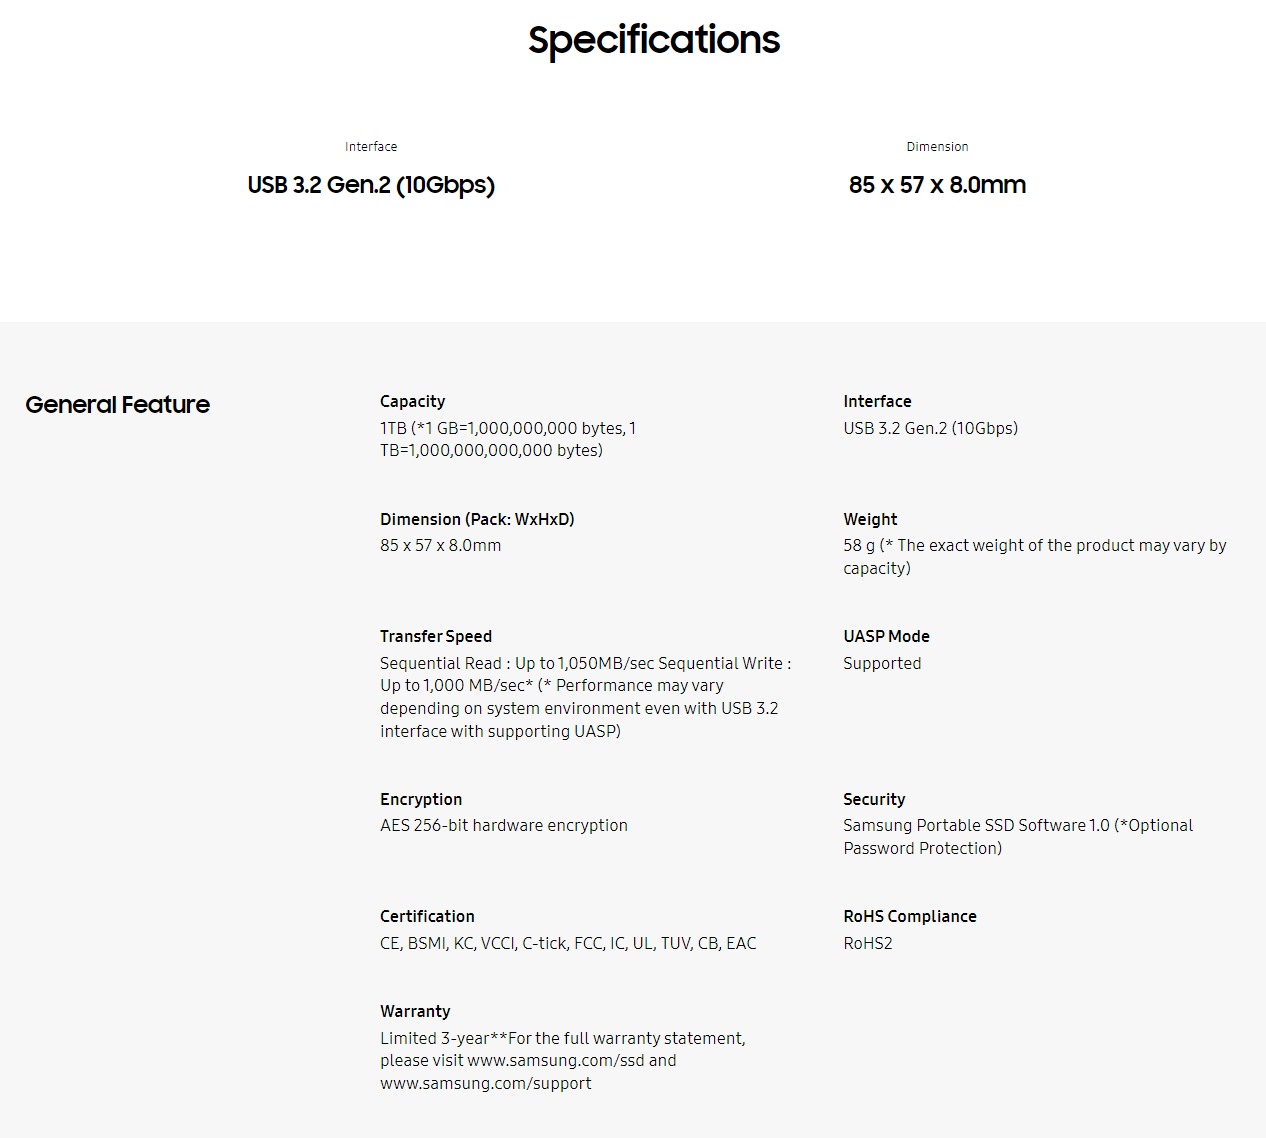
Task: Select the "Certification" spec label
Action: coord(427,916)
